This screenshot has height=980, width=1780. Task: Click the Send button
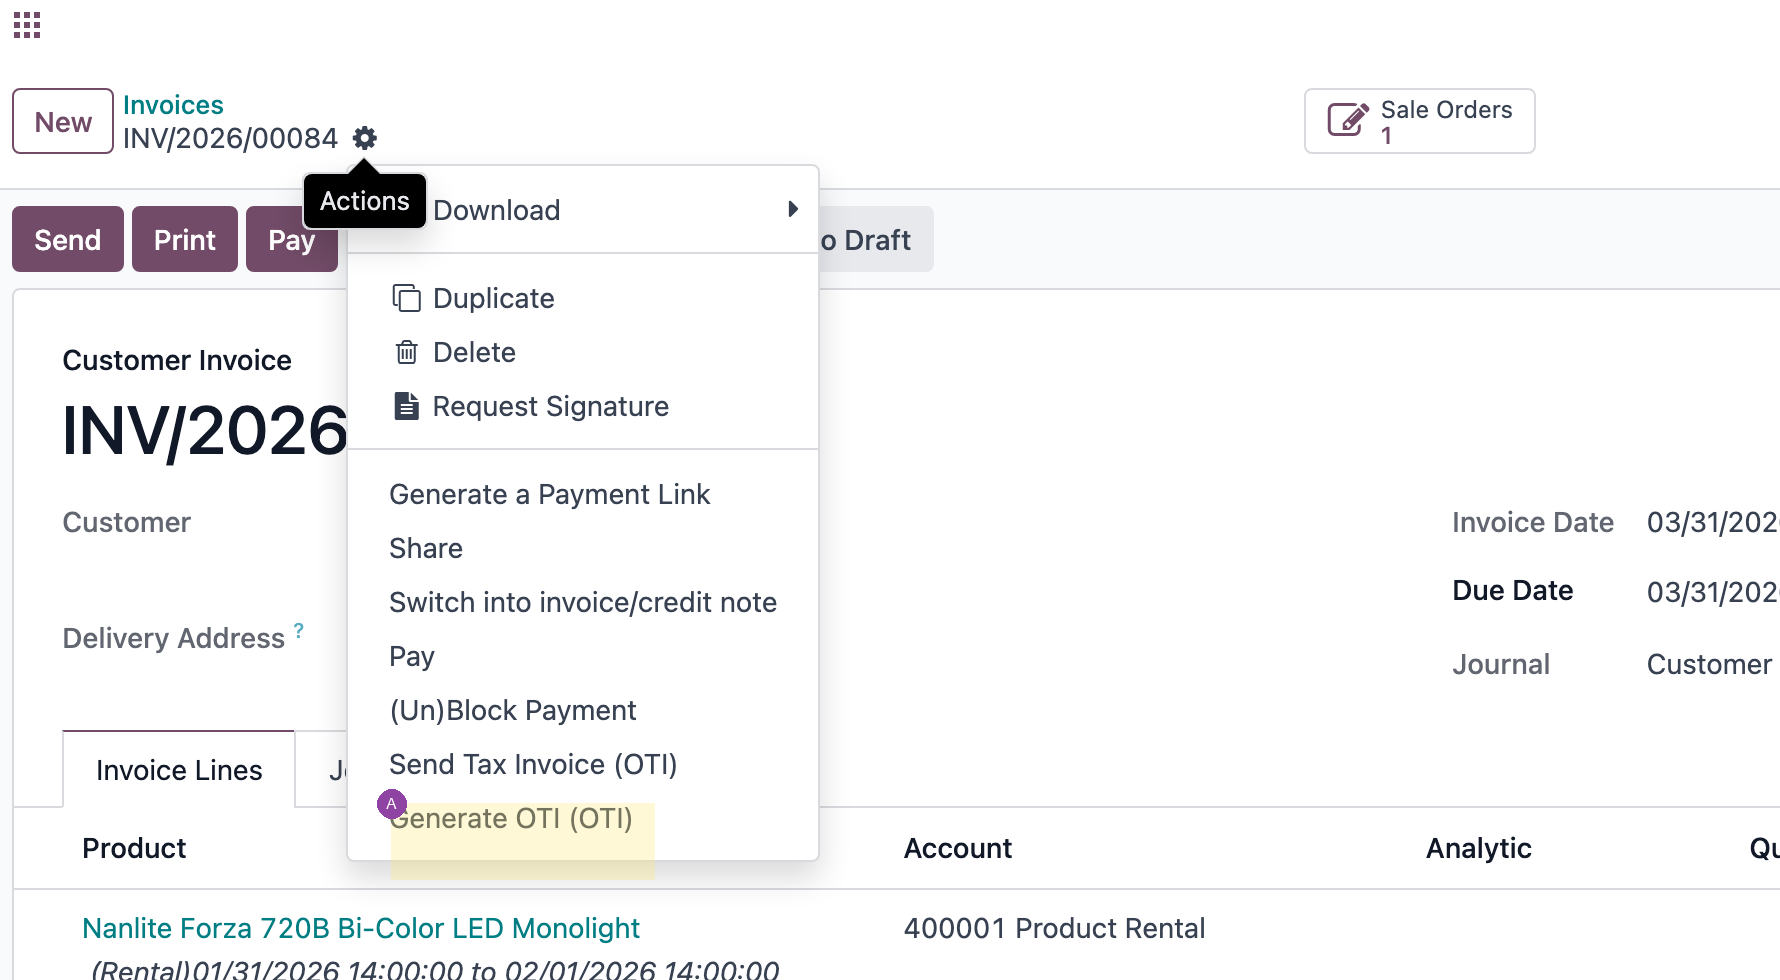click(68, 239)
